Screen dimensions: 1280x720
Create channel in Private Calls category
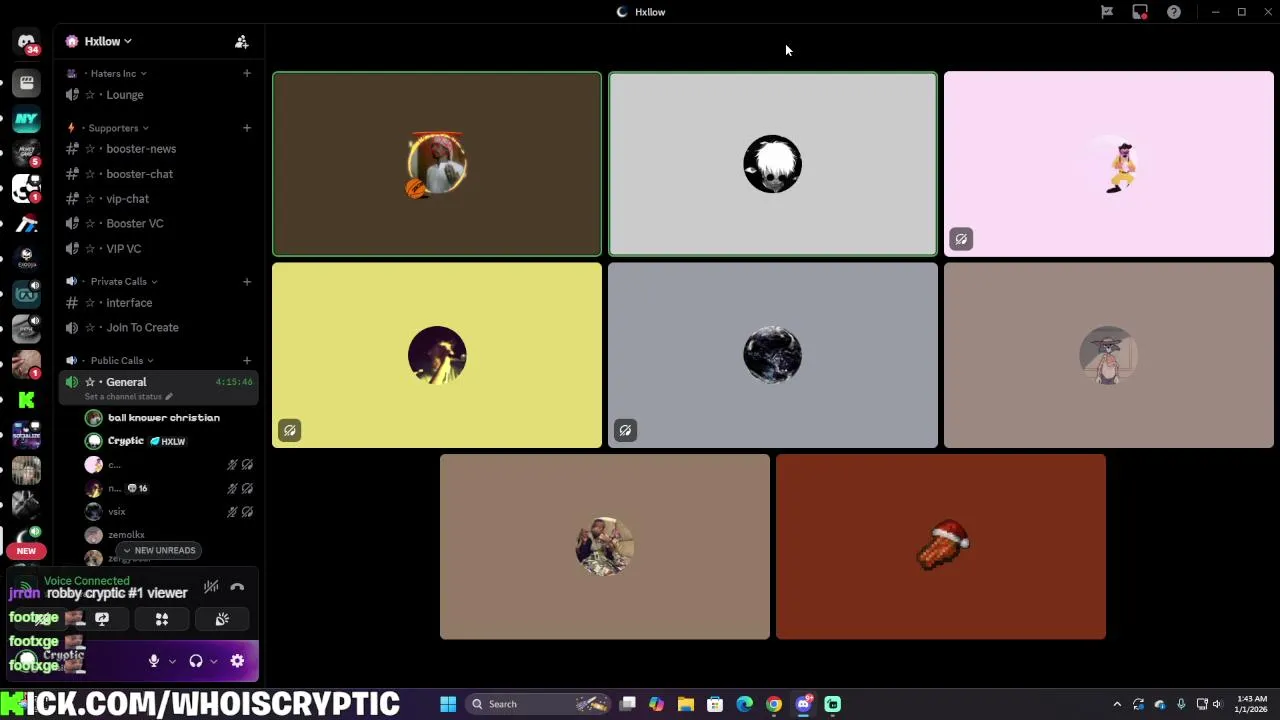[x=247, y=281]
